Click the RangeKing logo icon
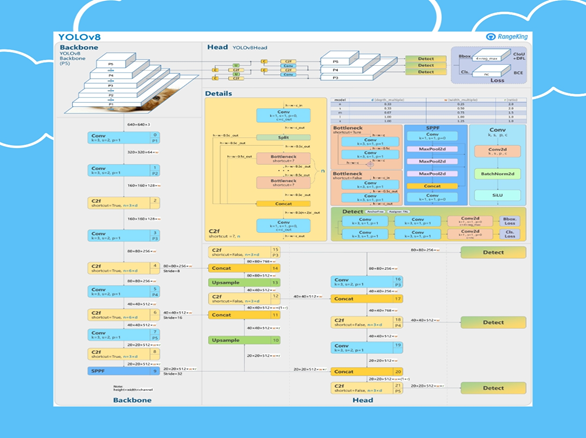The image size is (586, 438). click(x=490, y=37)
